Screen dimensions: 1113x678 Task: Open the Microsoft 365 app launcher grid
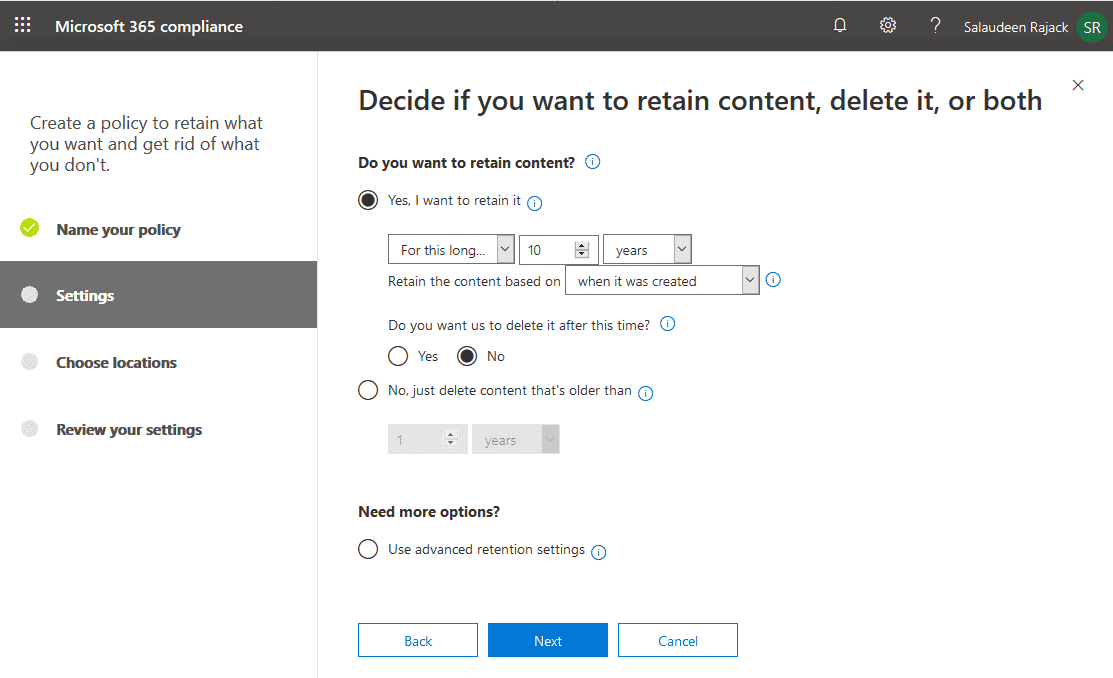click(x=24, y=24)
